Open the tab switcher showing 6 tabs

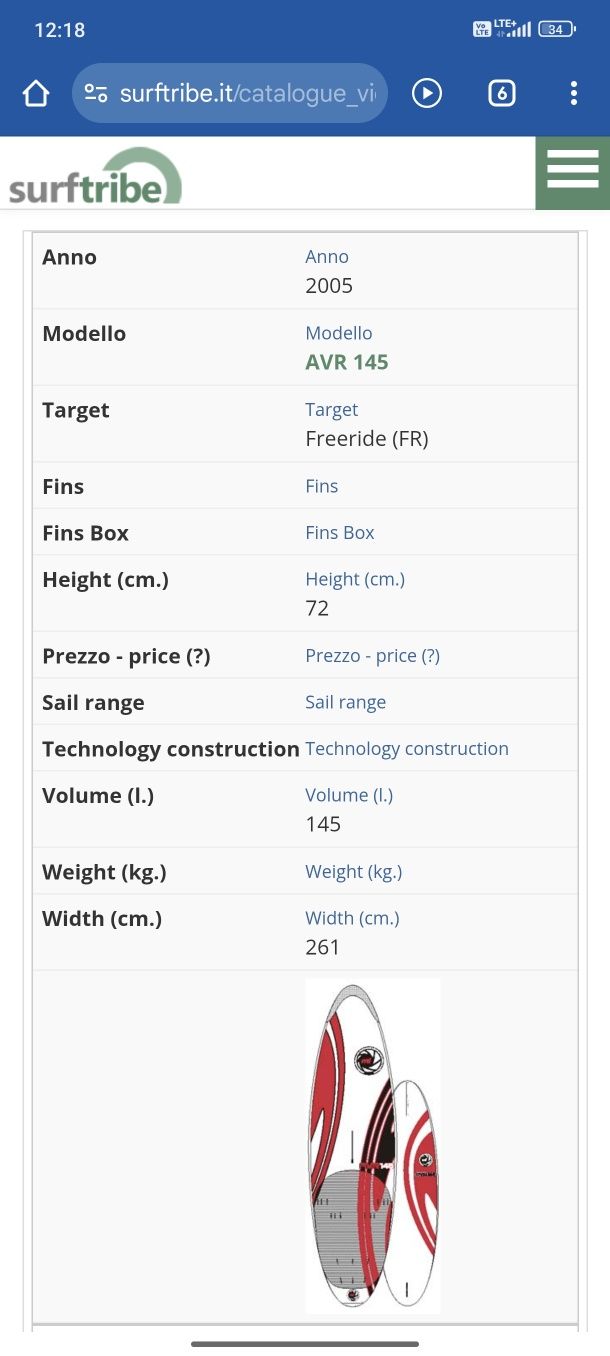(501, 94)
